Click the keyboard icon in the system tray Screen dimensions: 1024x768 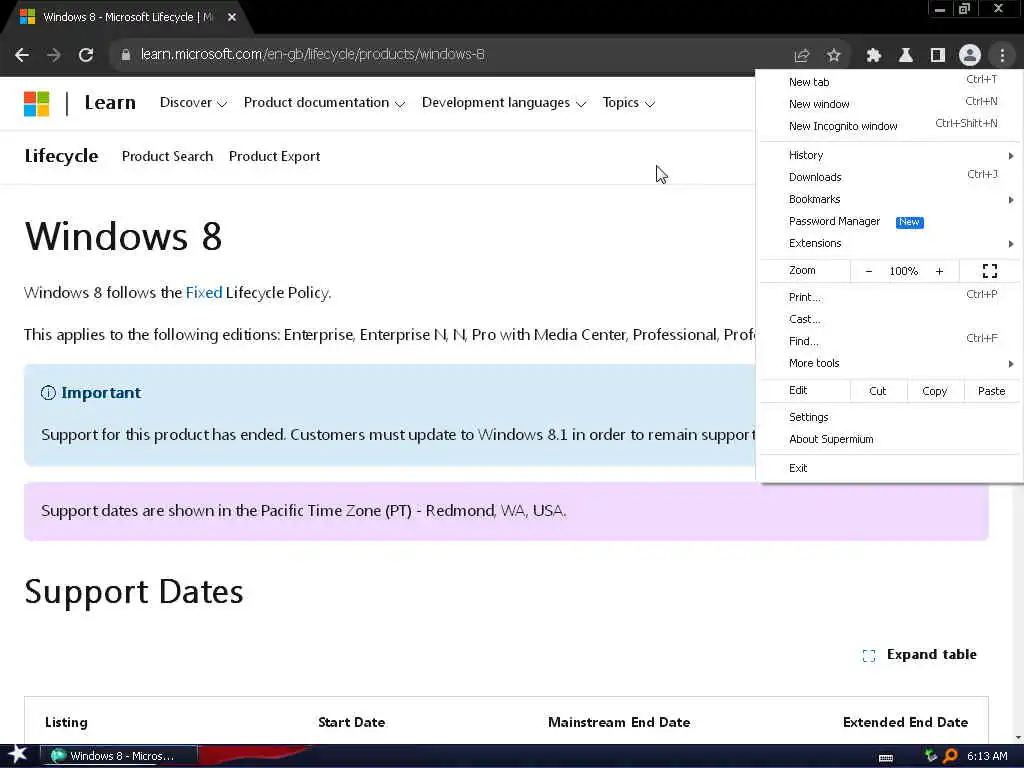886,757
